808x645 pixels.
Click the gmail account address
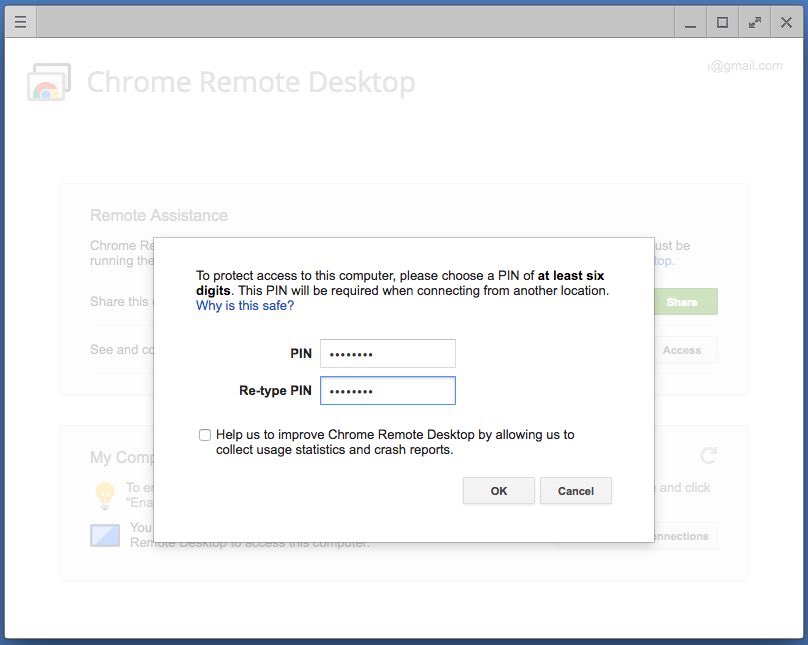tap(745, 66)
